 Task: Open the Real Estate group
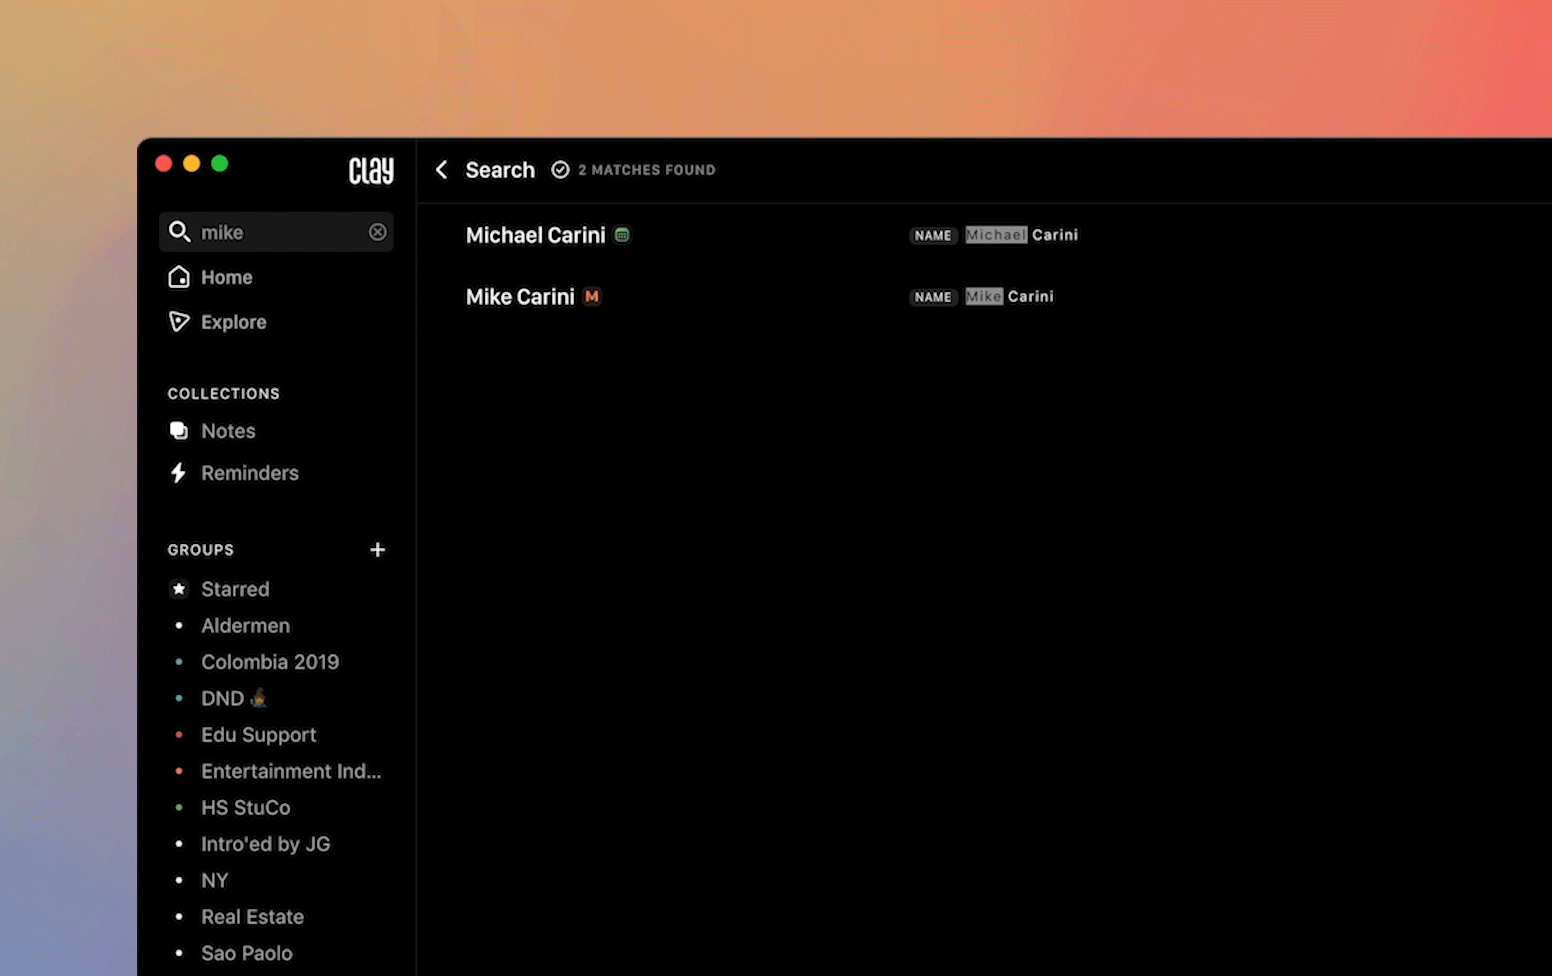[252, 916]
